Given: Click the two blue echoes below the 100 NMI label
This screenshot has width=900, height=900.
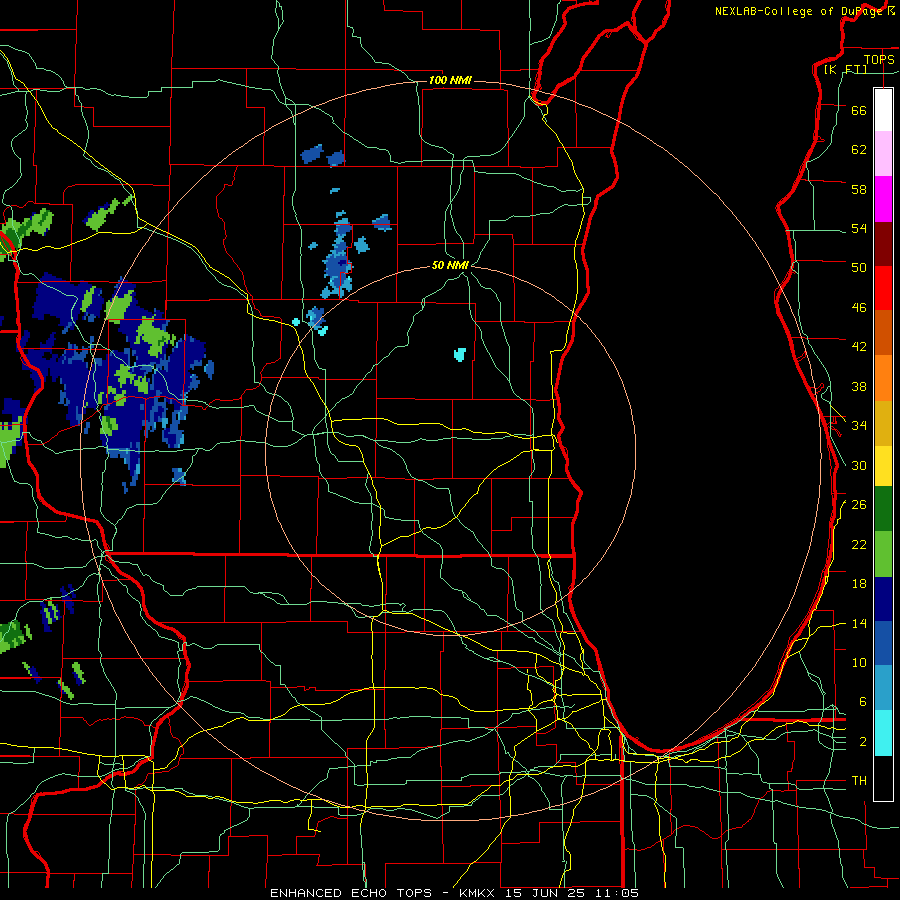Looking at the screenshot, I should coord(322,156).
